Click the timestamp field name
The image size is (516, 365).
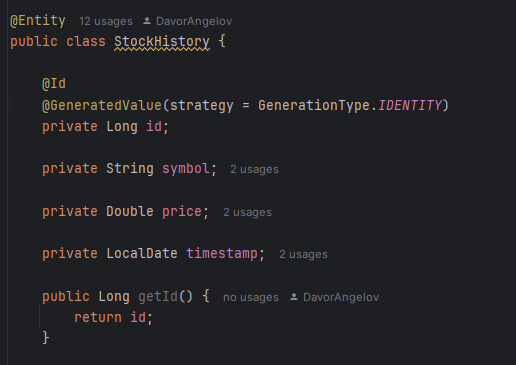pos(222,254)
